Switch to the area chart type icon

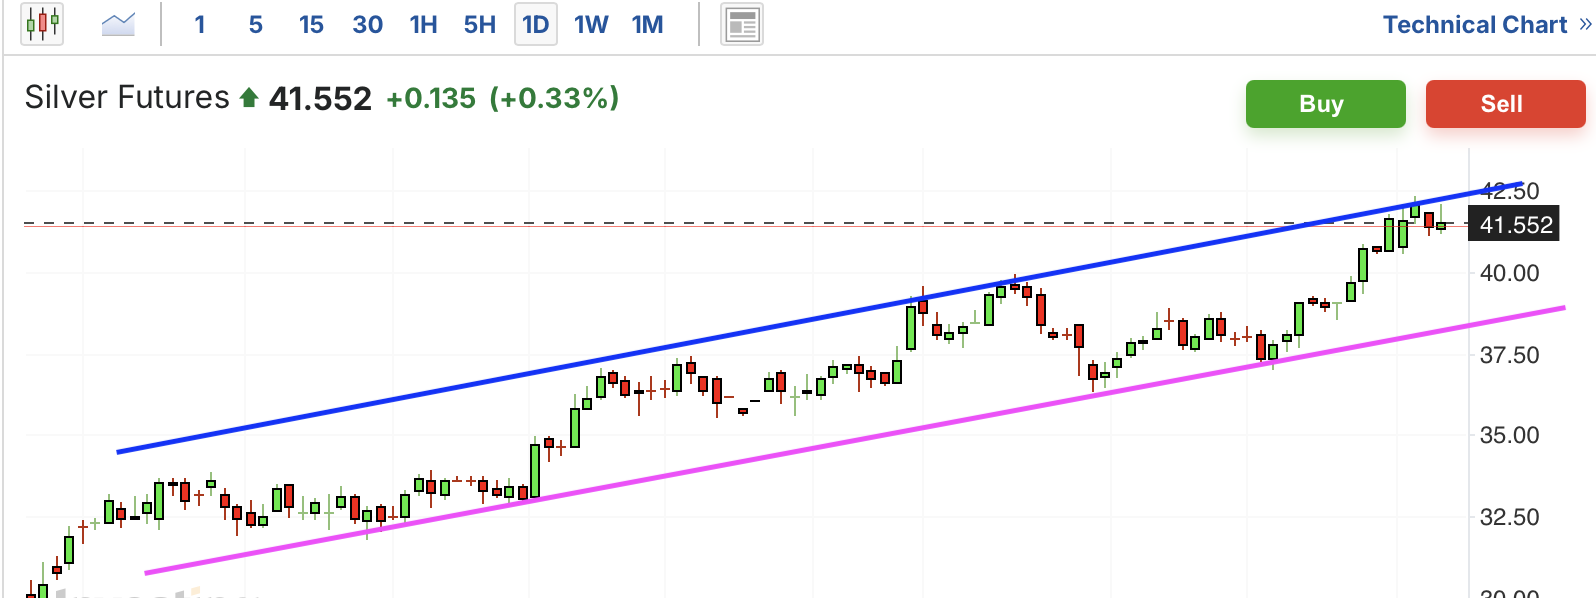[118, 24]
